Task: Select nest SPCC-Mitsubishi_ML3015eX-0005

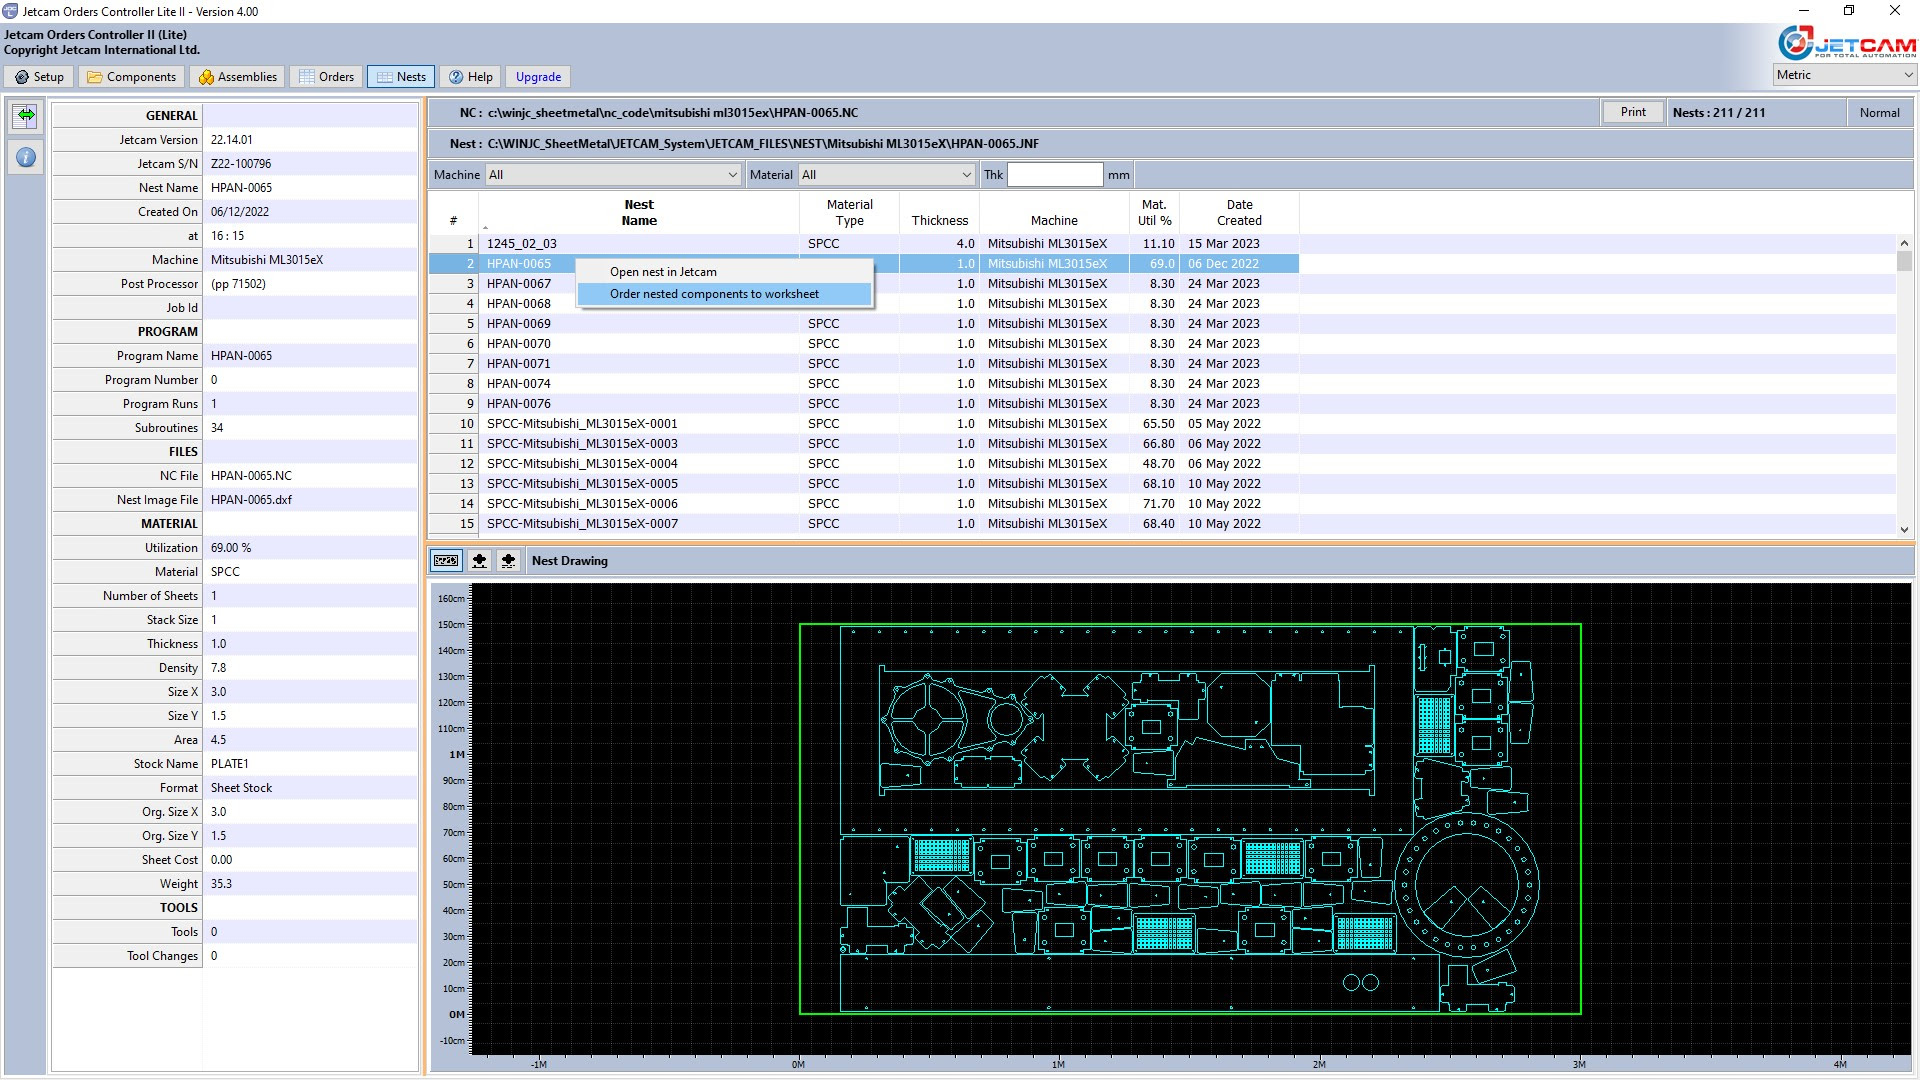Action: coord(864,484)
